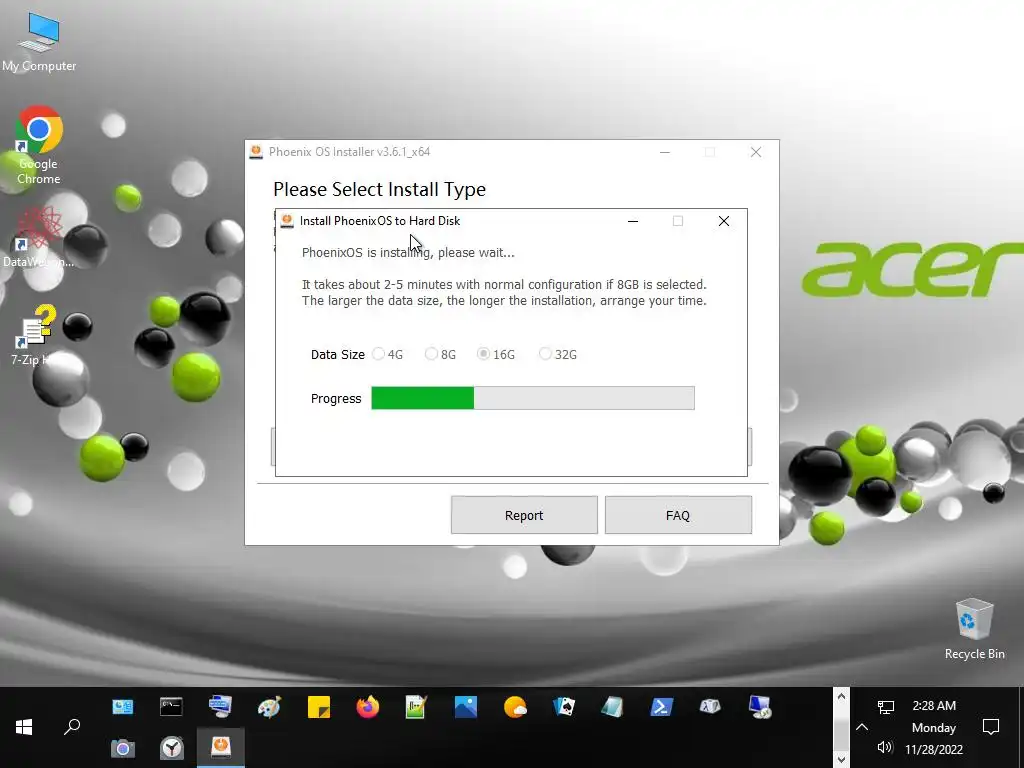
Task: Open Sticky Notes on the taskbar
Action: (319, 707)
